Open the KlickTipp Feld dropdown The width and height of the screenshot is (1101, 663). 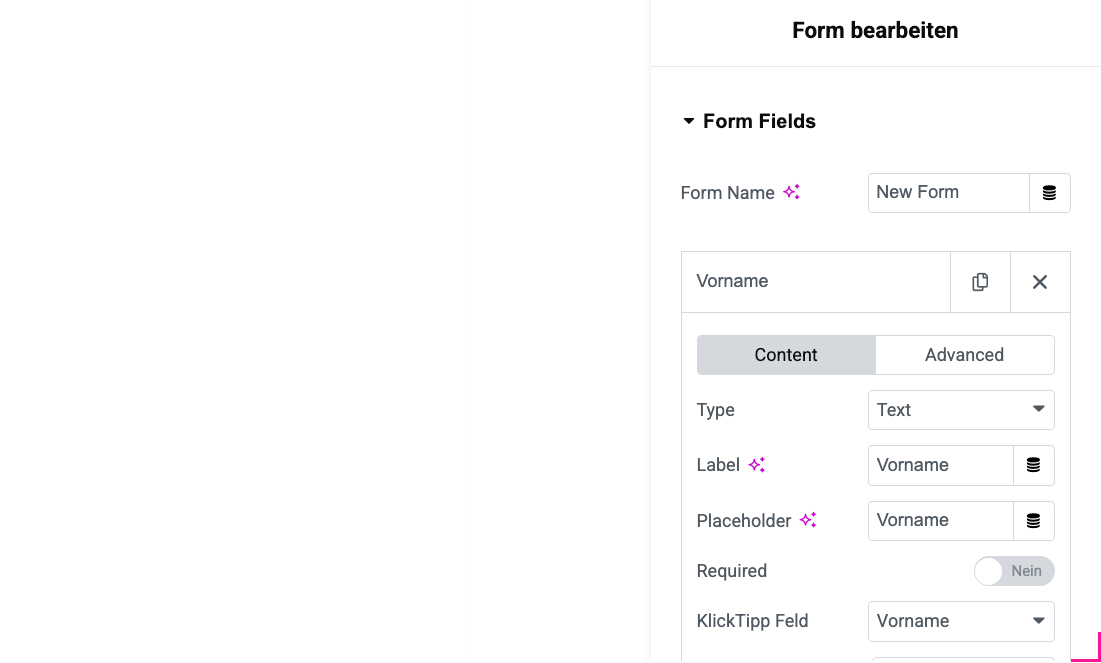click(x=961, y=621)
